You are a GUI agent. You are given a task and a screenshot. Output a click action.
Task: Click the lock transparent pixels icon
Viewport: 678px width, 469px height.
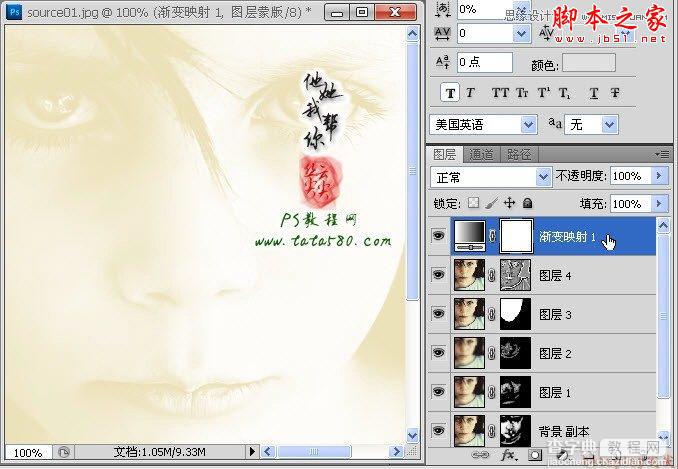[x=473, y=203]
